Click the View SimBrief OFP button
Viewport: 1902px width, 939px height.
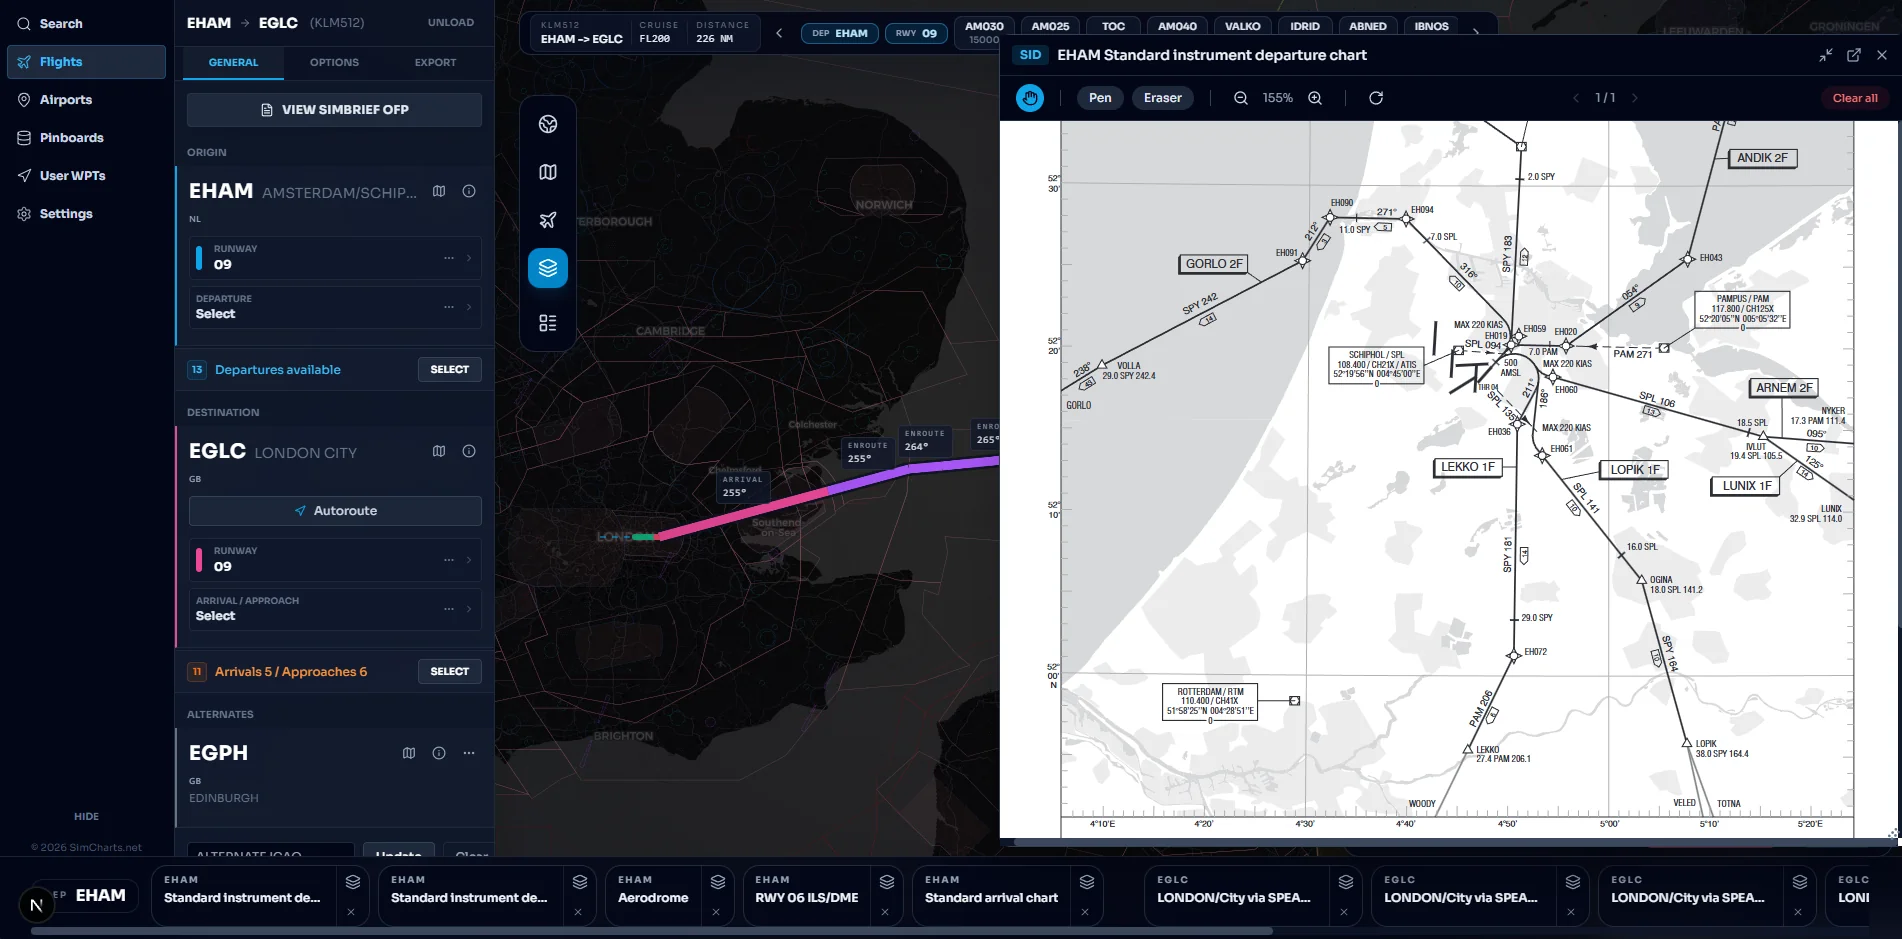tap(334, 110)
